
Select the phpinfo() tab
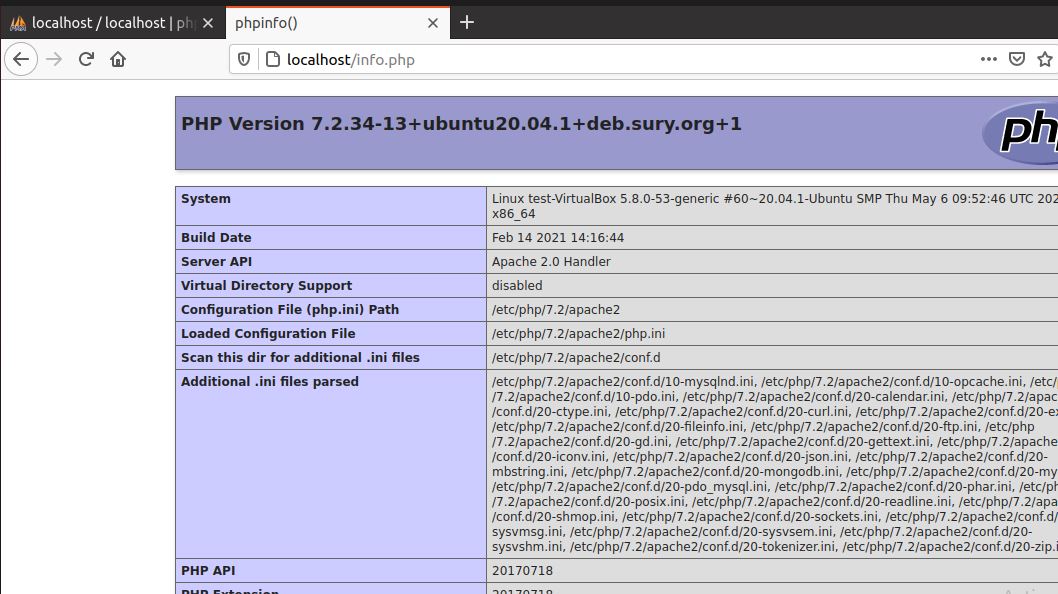(x=337, y=22)
